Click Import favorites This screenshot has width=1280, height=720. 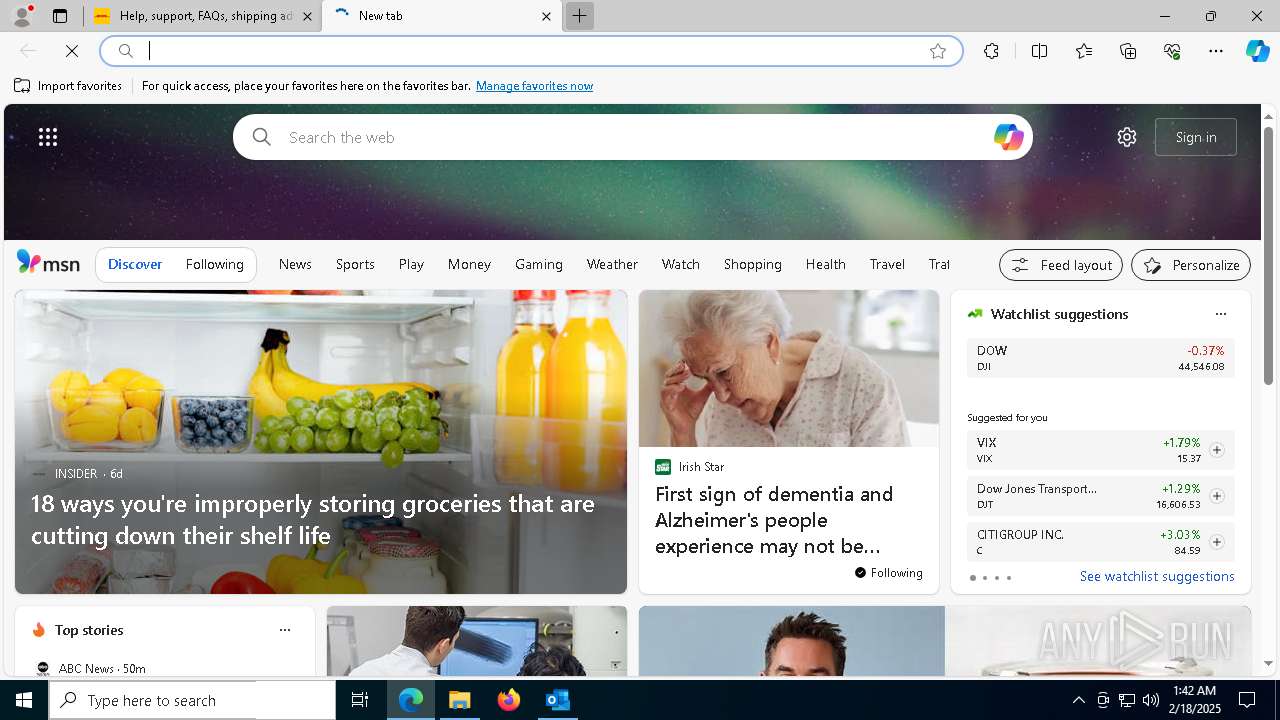click(68, 86)
